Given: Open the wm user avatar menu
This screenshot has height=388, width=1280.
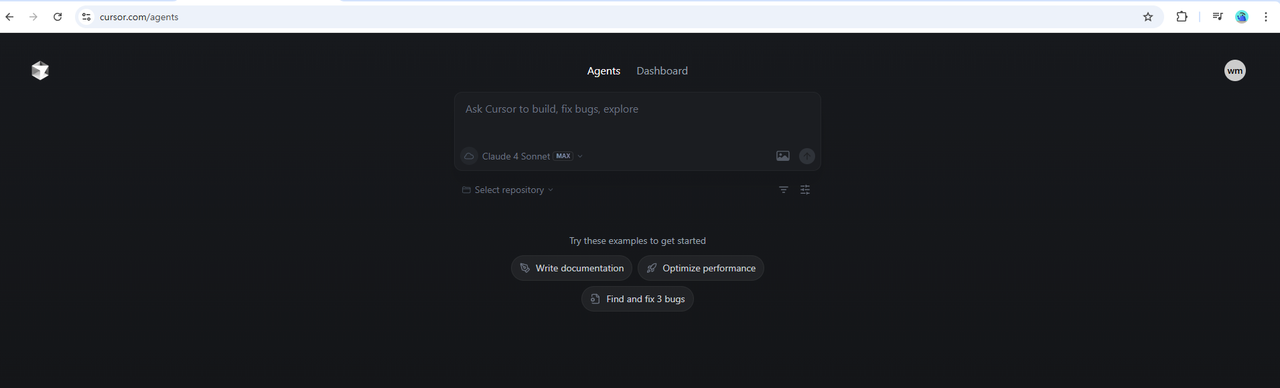Looking at the screenshot, I should pos(1235,70).
